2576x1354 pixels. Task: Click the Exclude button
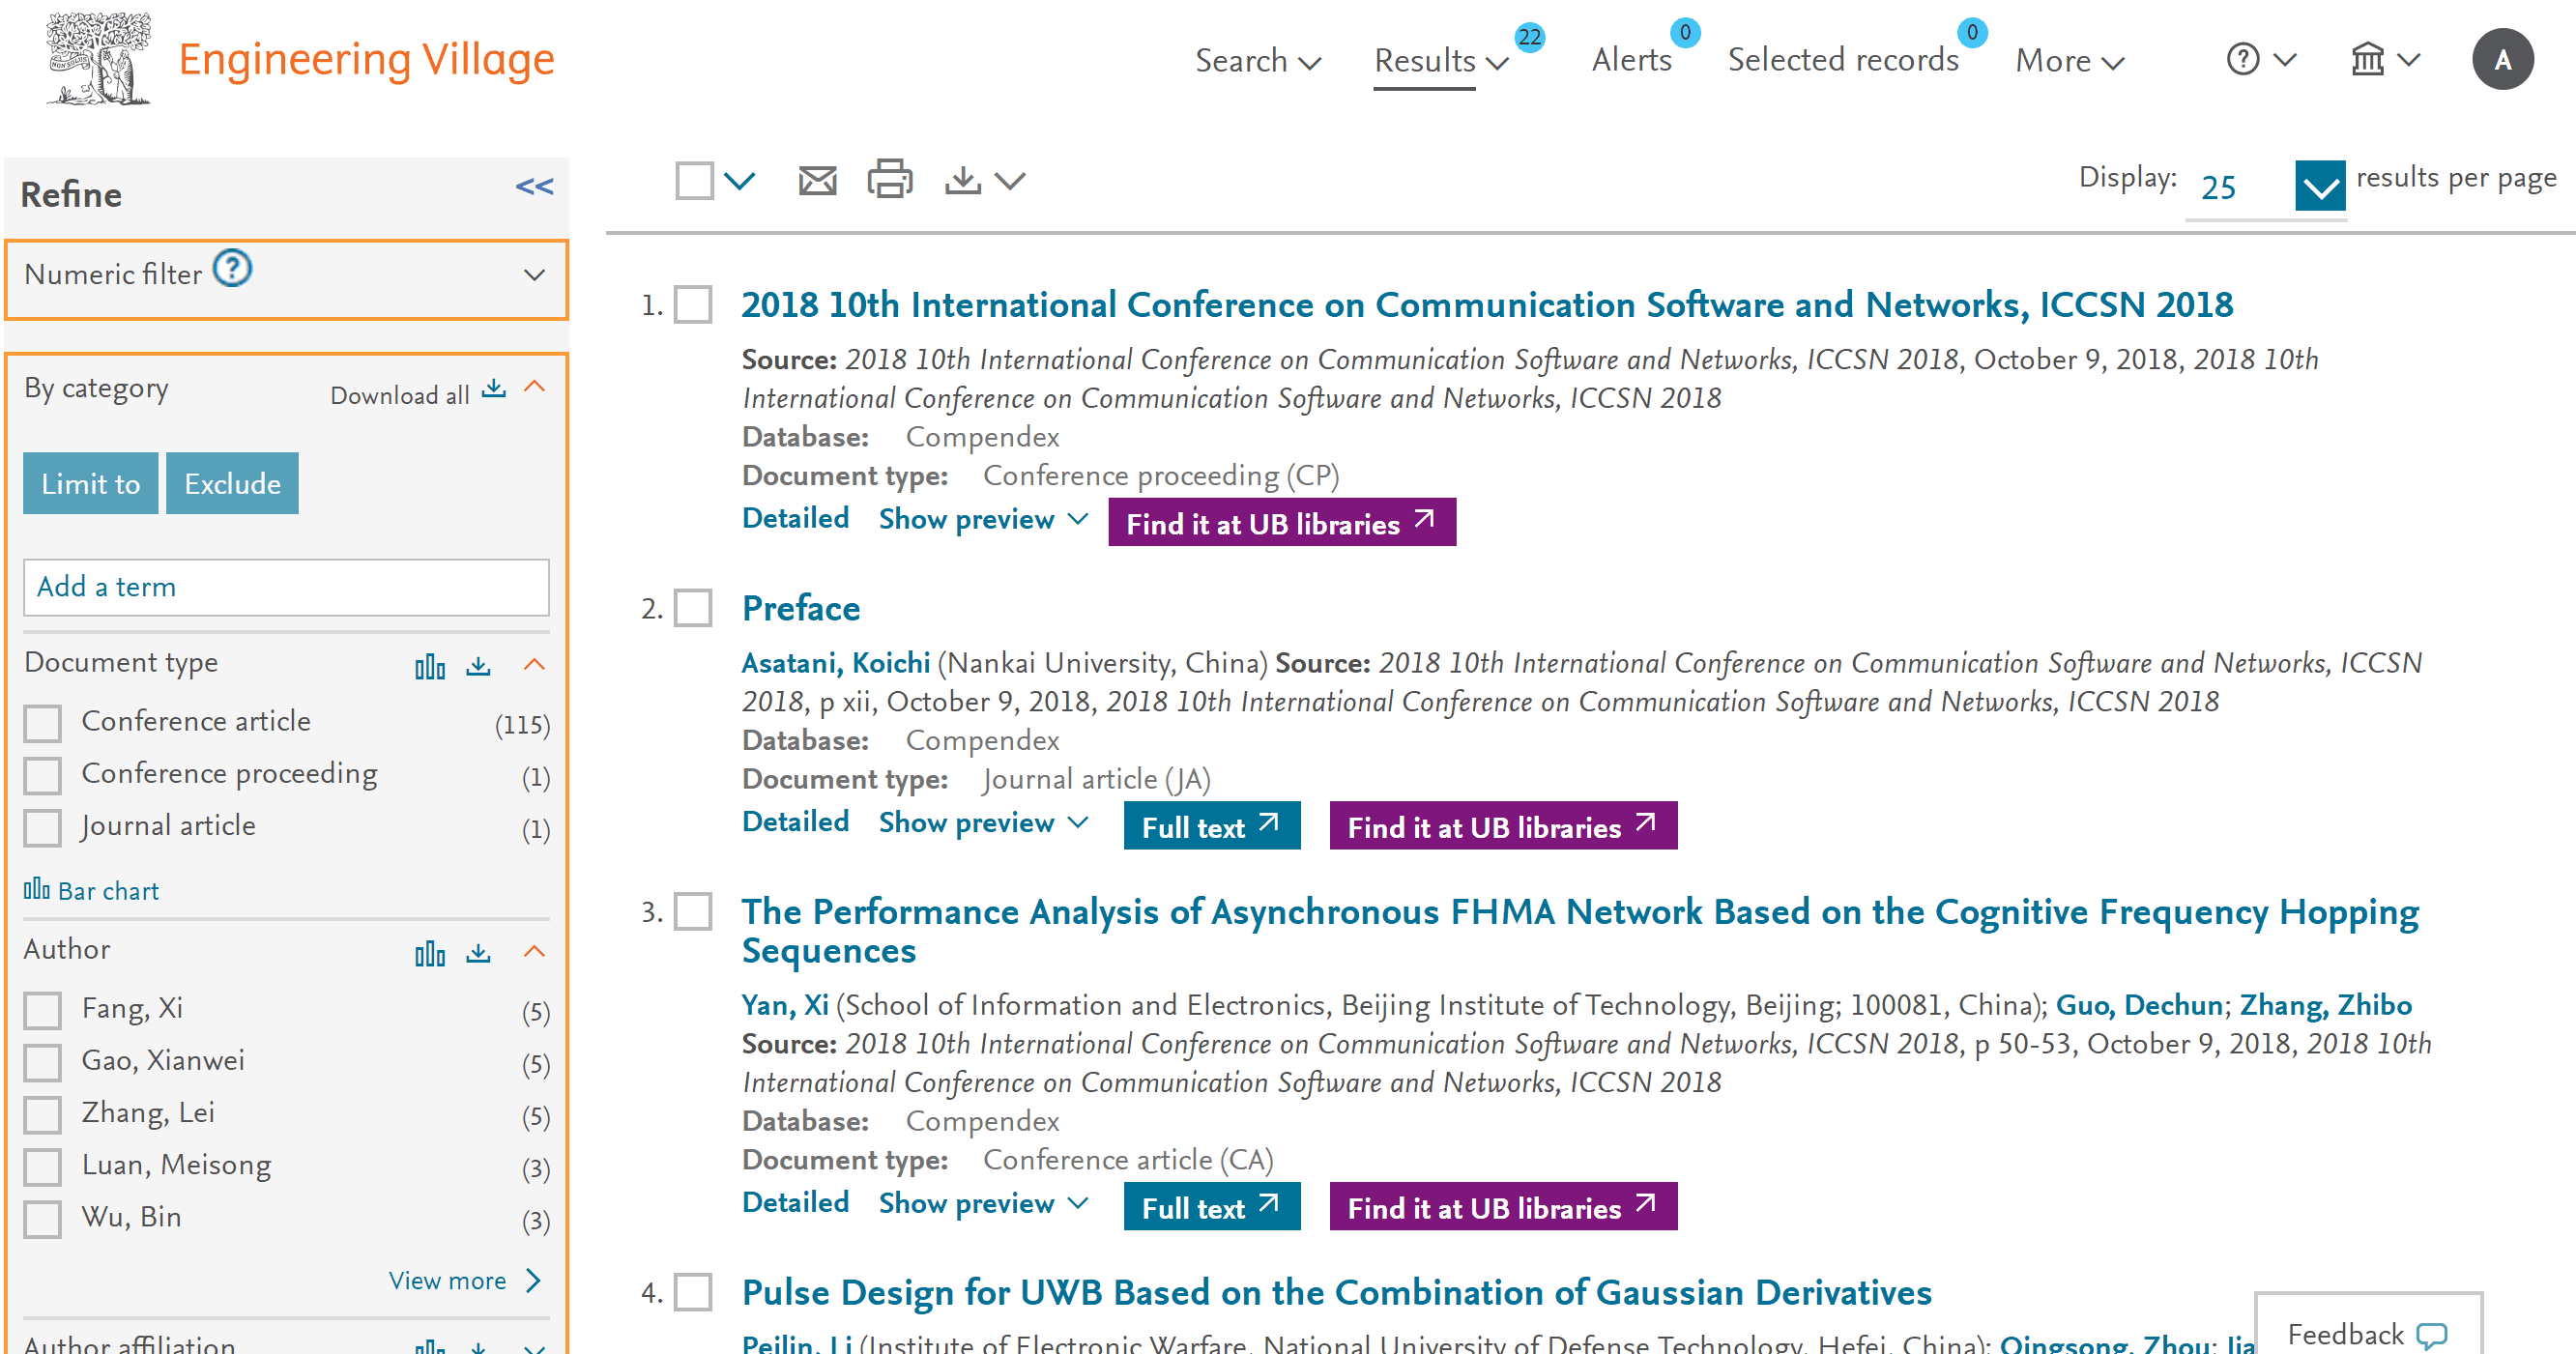click(x=232, y=483)
